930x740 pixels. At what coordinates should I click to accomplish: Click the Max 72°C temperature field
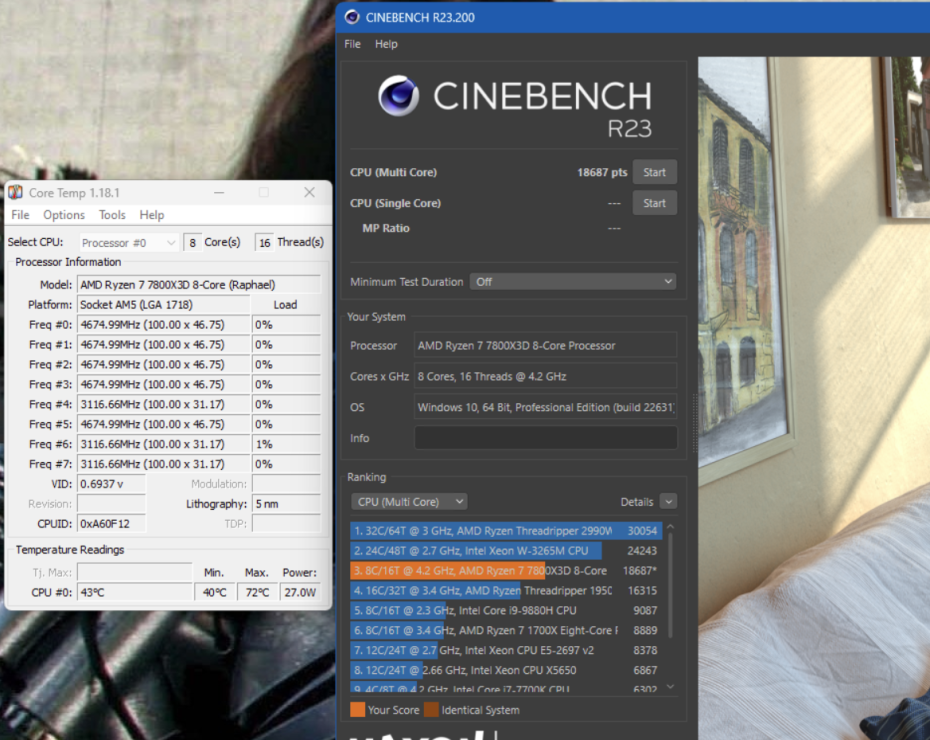(x=257, y=592)
